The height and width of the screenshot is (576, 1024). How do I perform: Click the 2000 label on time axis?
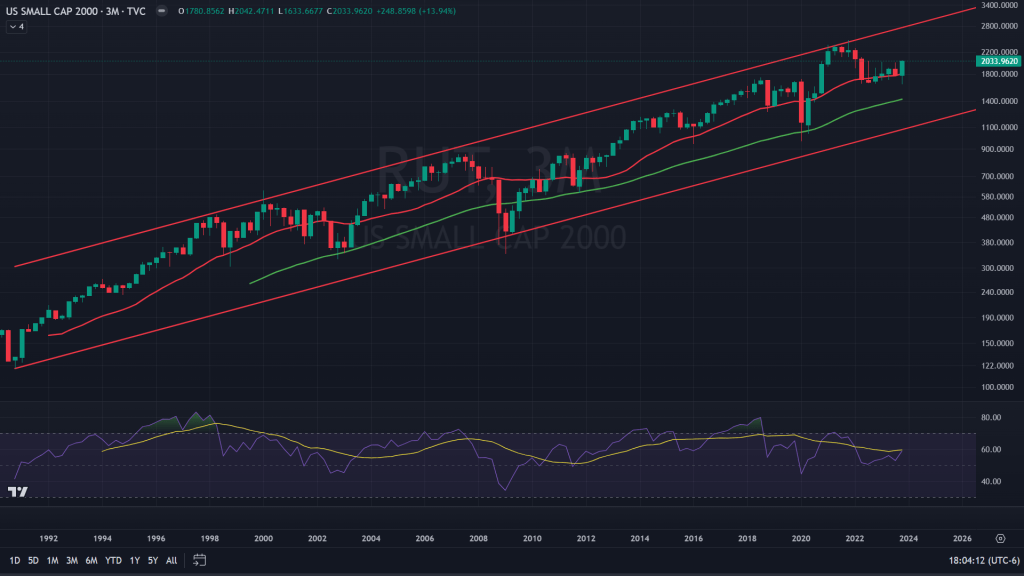point(263,537)
